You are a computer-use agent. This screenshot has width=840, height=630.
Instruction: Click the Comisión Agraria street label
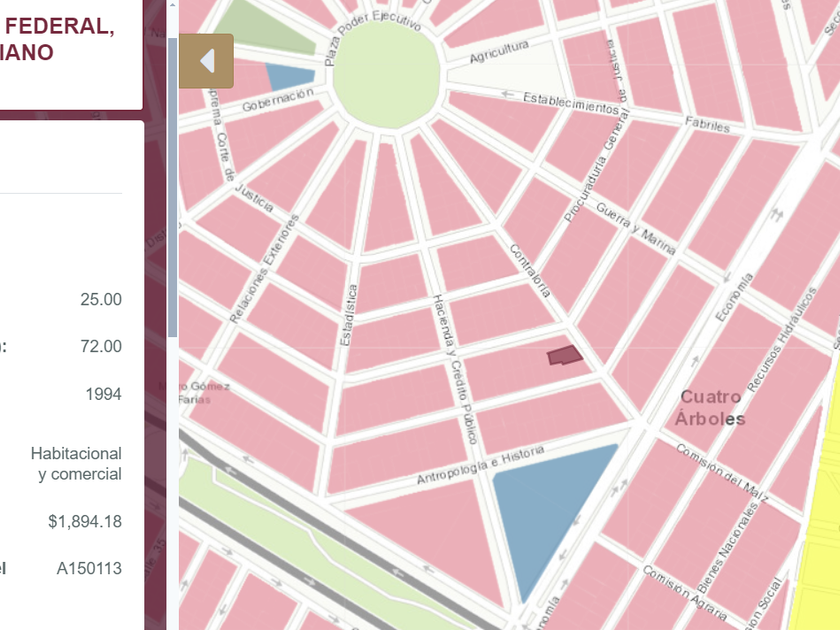pos(685,592)
